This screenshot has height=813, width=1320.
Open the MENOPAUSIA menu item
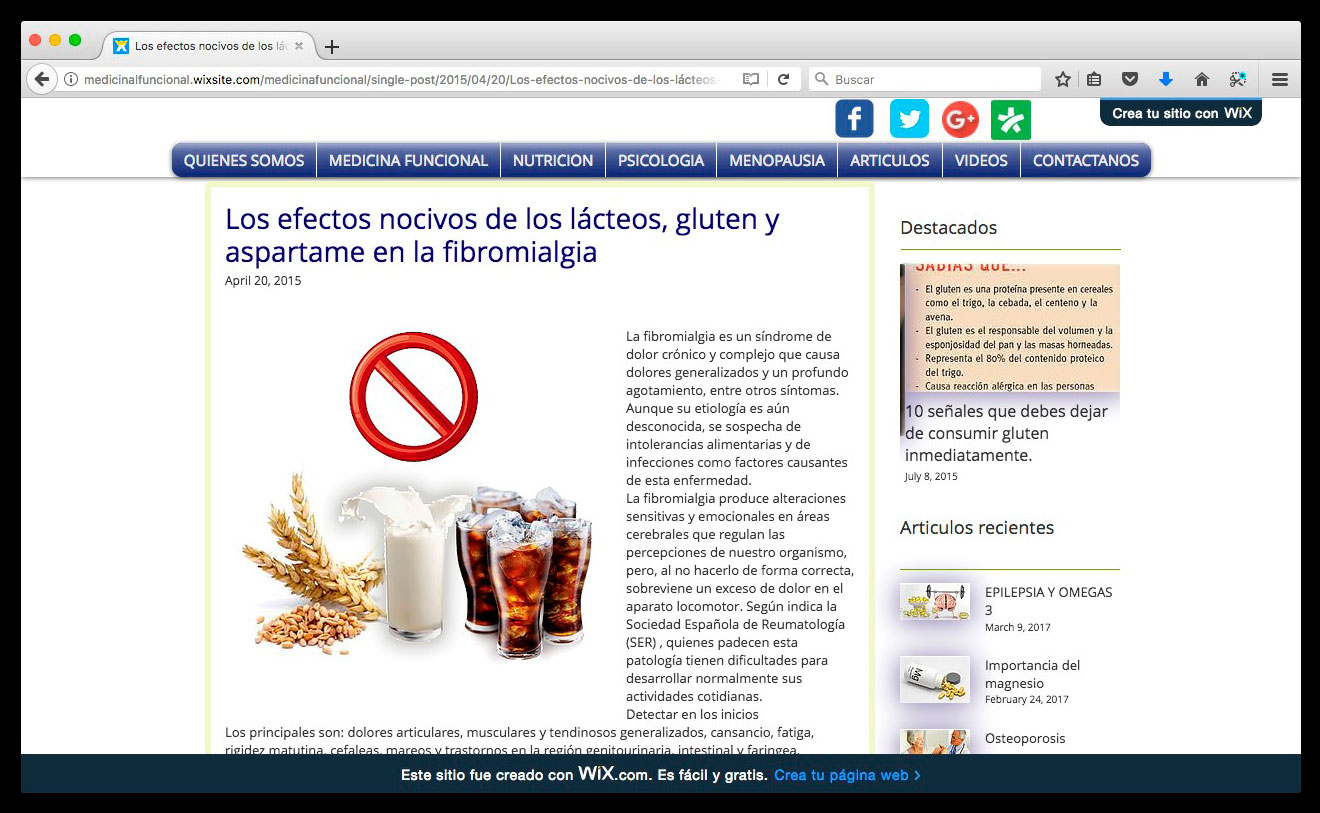point(777,160)
